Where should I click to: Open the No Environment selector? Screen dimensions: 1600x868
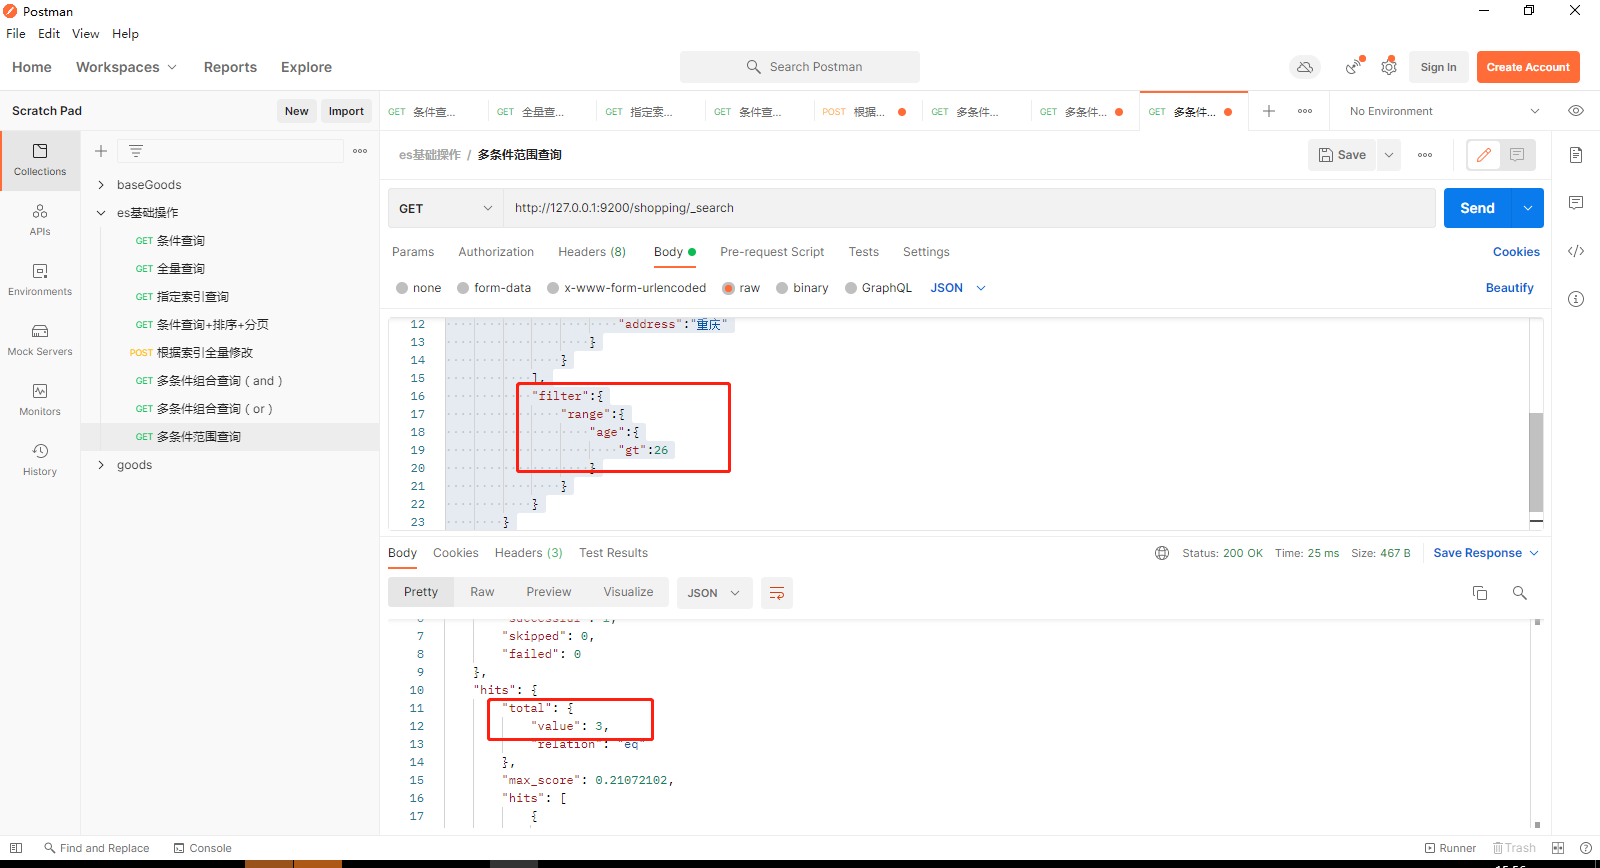[1443, 111]
